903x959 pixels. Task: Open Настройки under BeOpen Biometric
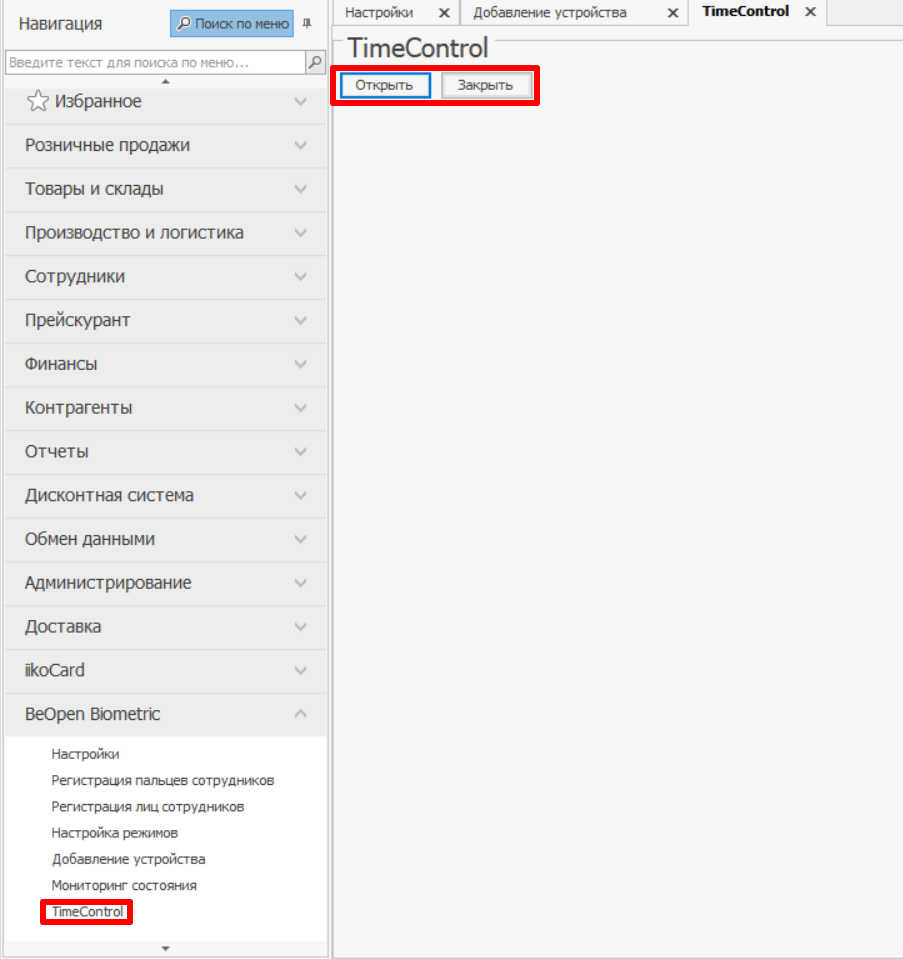85,754
